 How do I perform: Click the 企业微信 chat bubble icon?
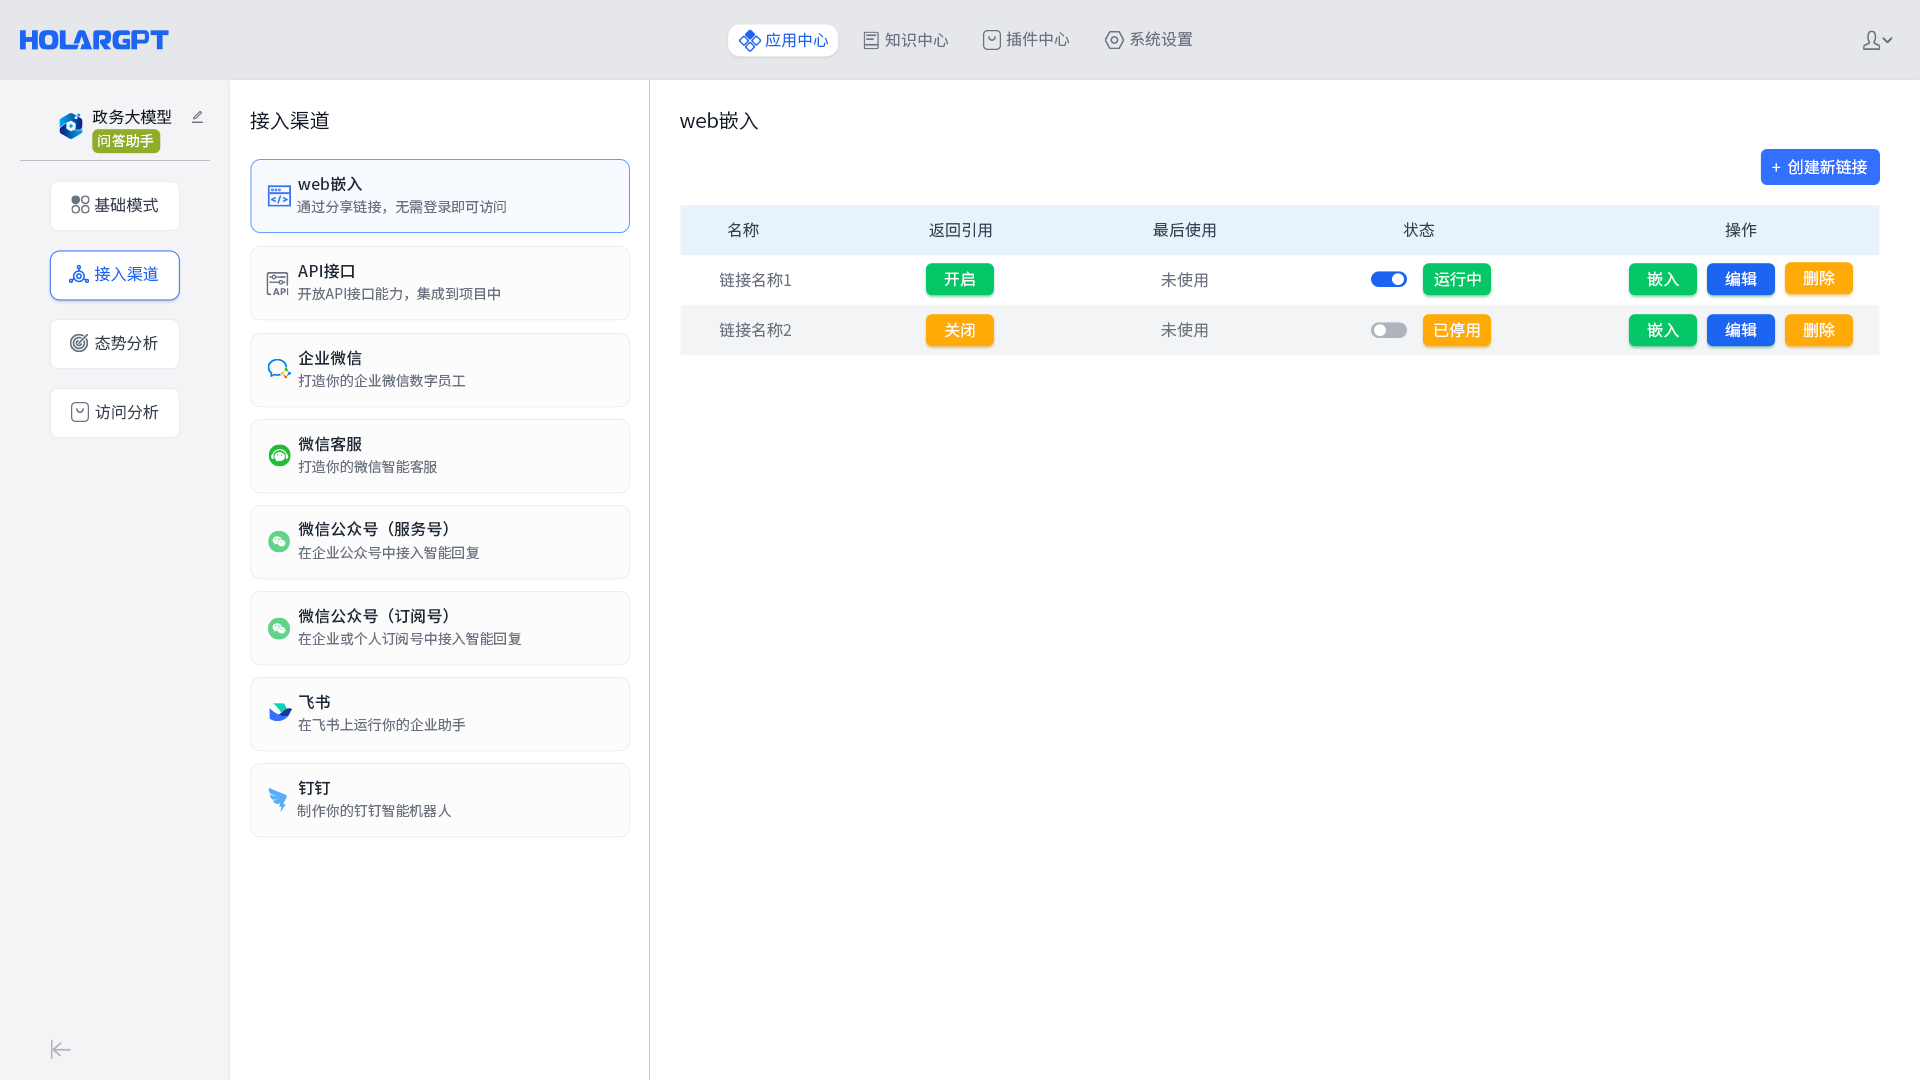(279, 369)
